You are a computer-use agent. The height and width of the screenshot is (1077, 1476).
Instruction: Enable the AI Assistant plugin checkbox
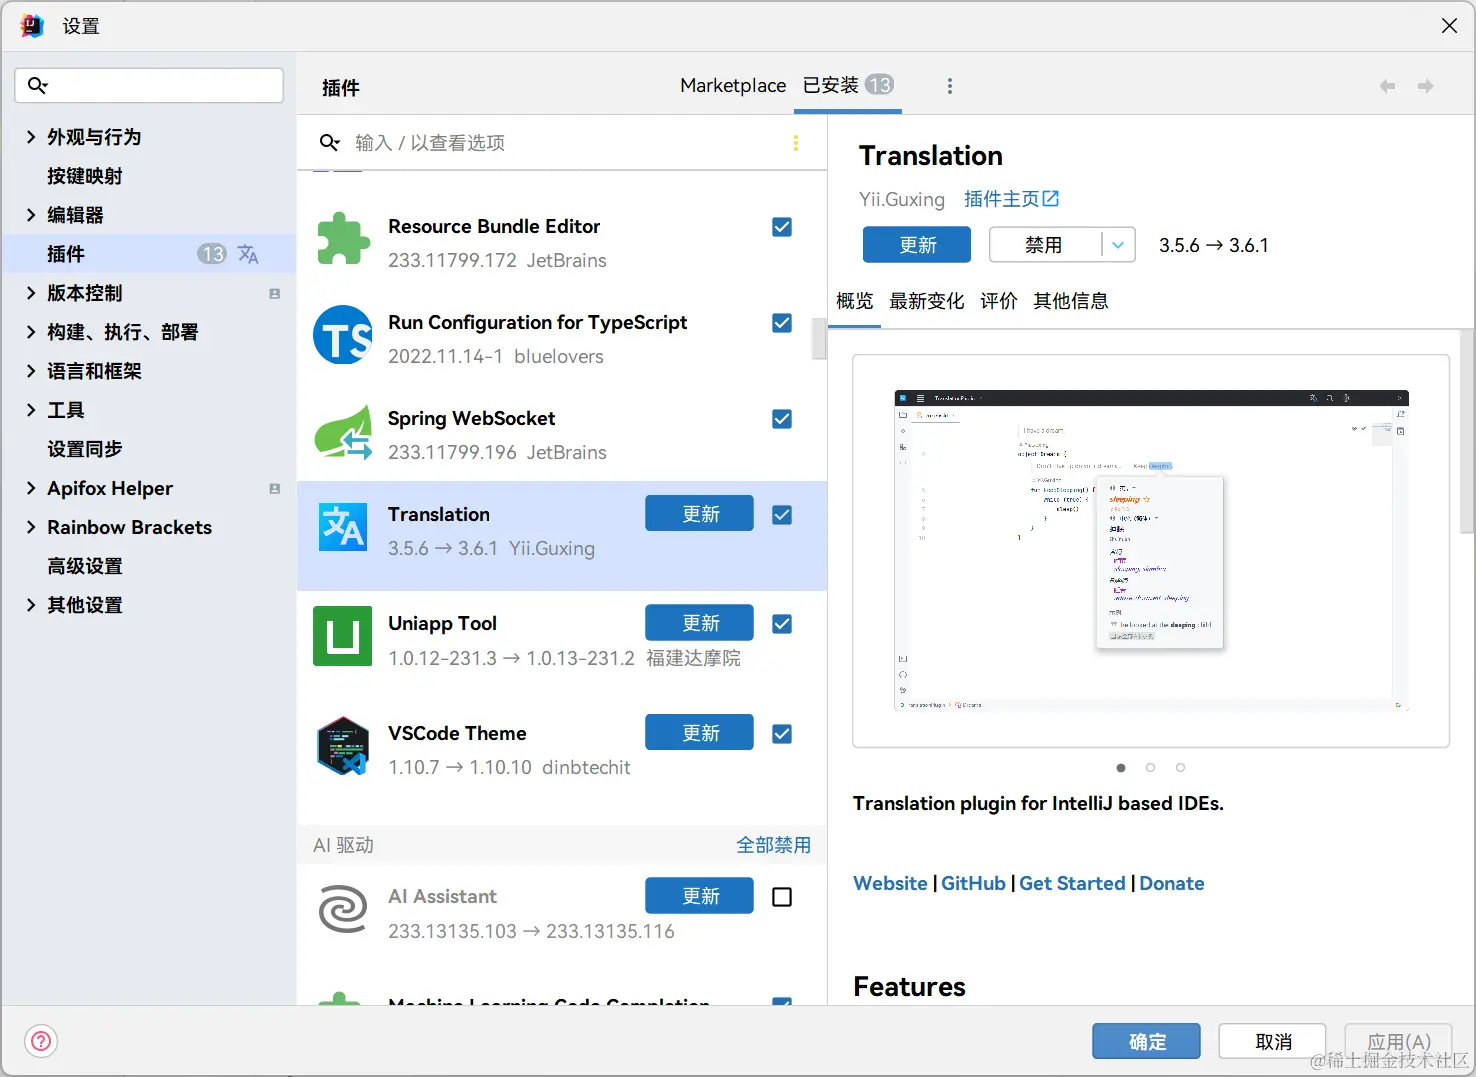click(782, 897)
